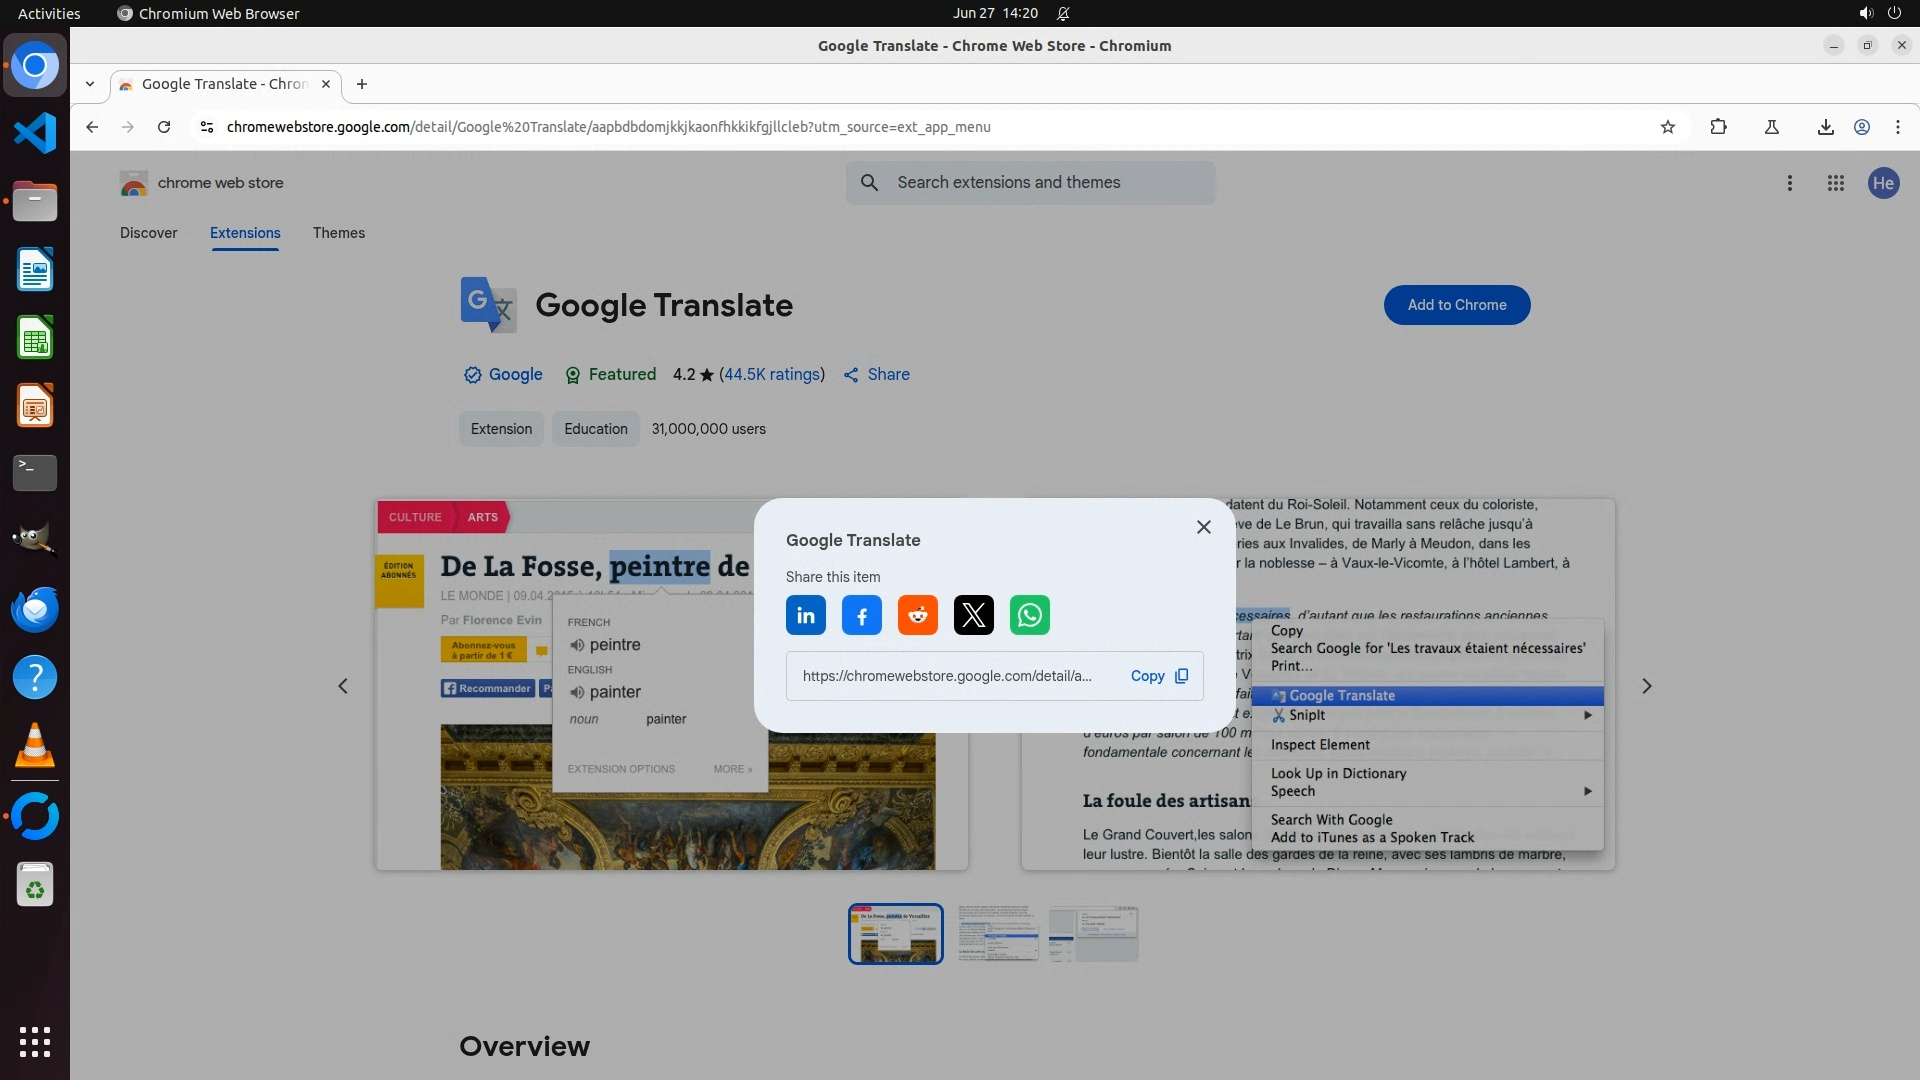This screenshot has height=1080, width=1920.
Task: Share via the LinkedIn icon
Action: tap(805, 615)
